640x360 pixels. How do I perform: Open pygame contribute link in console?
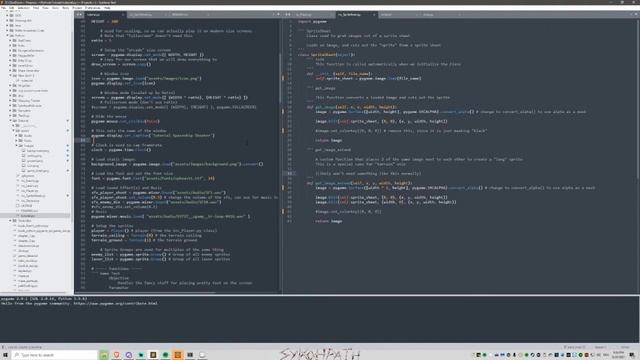tap(115, 304)
